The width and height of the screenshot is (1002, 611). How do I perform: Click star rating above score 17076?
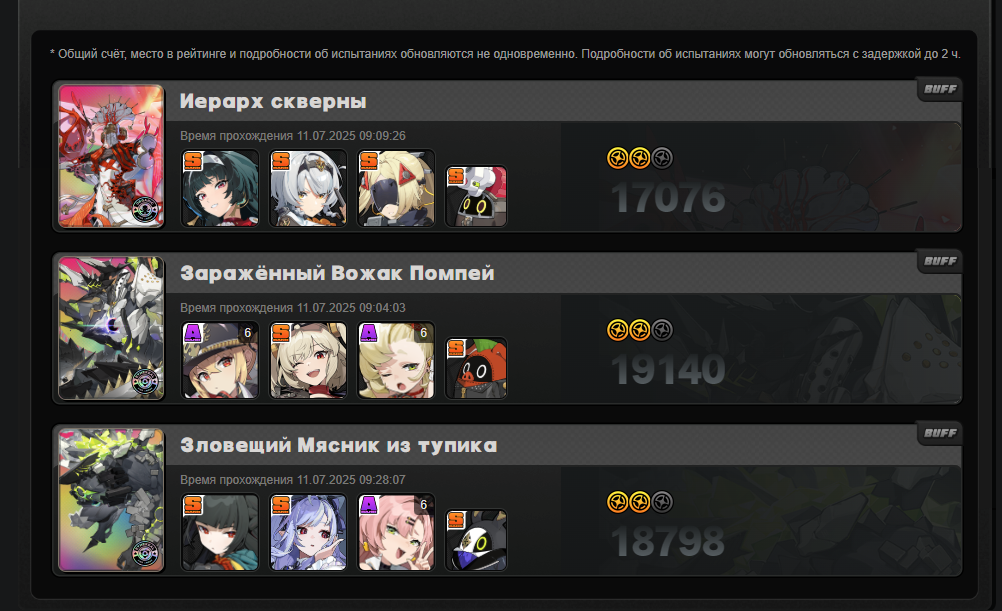click(640, 158)
